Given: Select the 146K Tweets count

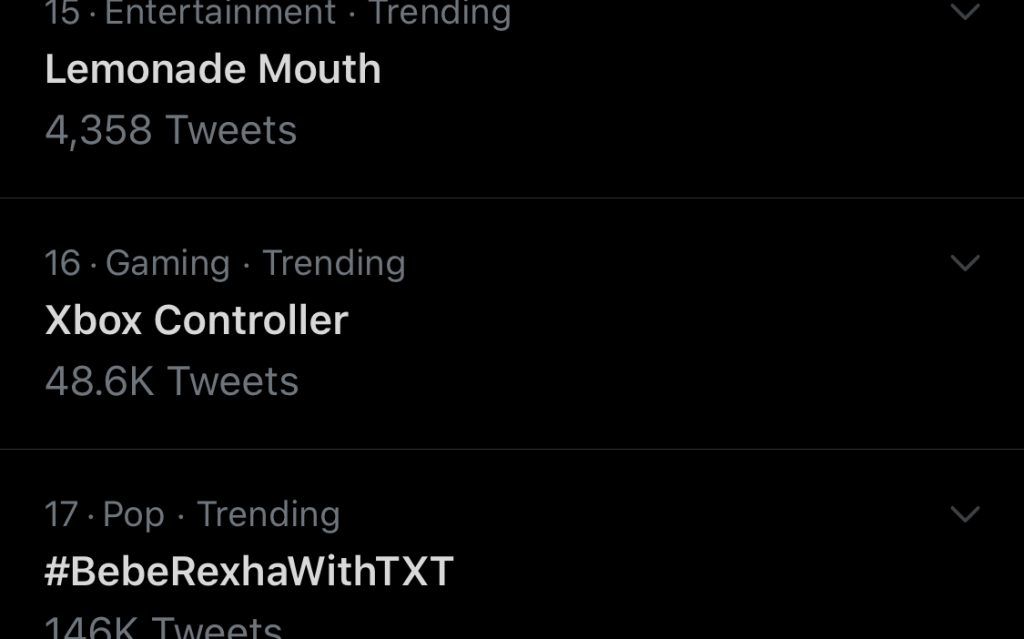Looking at the screenshot, I should 163,626.
